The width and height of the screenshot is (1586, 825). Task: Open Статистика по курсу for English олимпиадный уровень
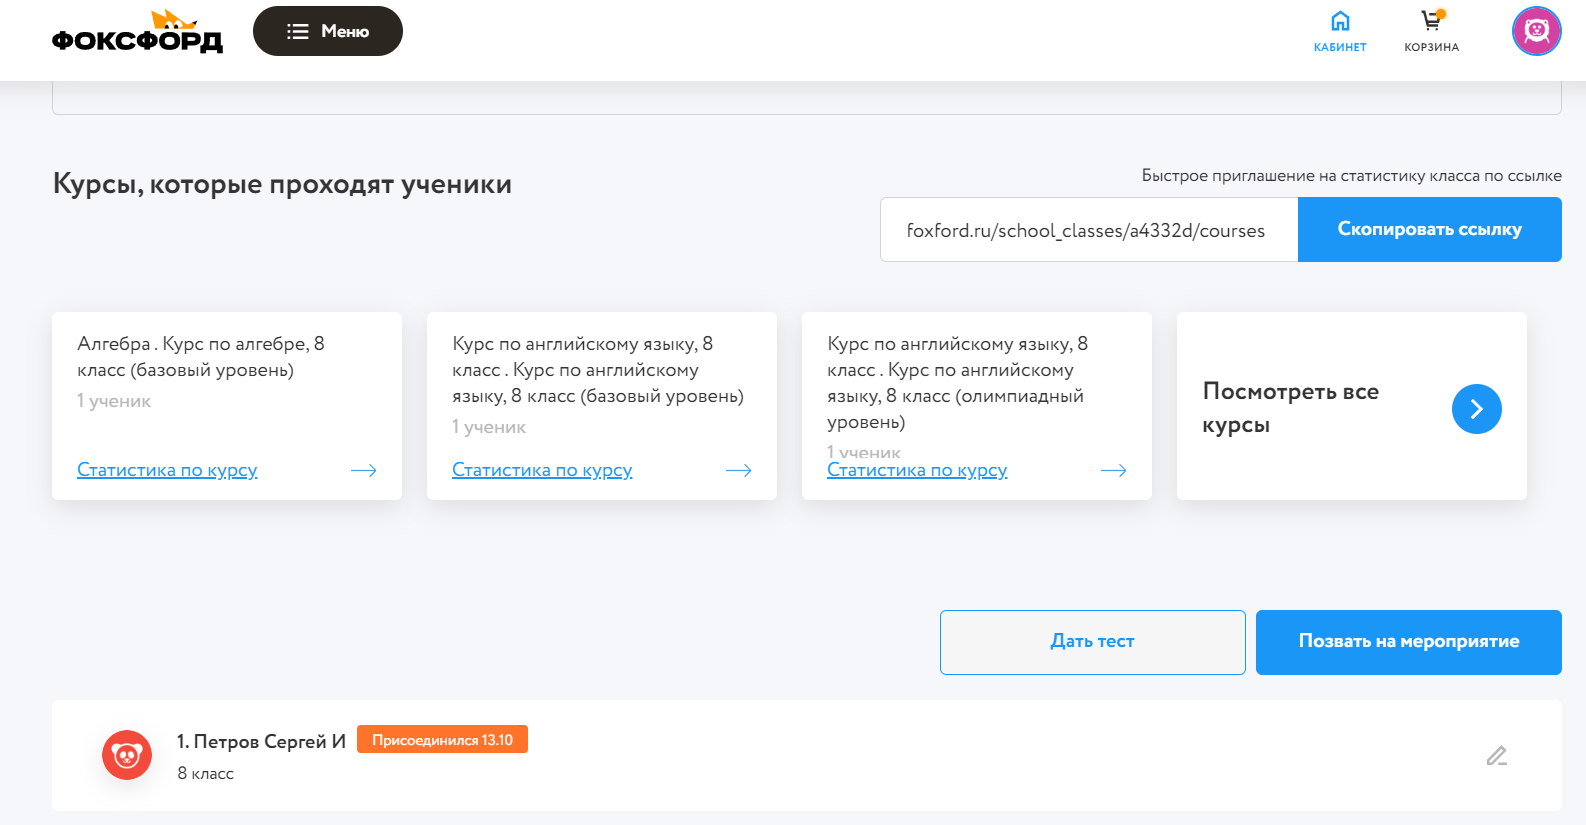[x=917, y=470]
